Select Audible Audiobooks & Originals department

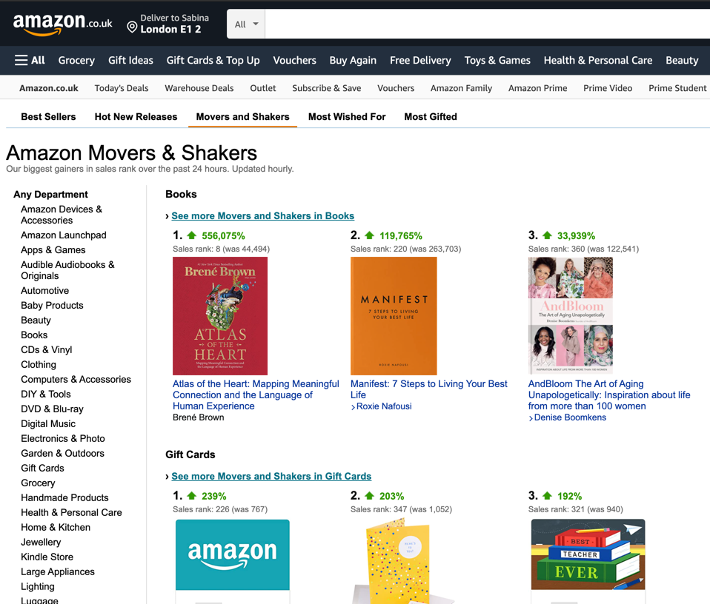pyautogui.click(x=68, y=270)
